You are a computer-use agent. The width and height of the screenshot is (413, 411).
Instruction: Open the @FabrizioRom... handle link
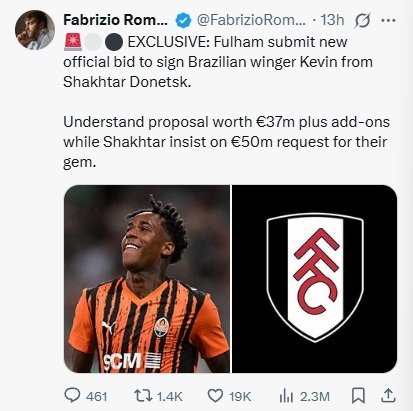251,20
